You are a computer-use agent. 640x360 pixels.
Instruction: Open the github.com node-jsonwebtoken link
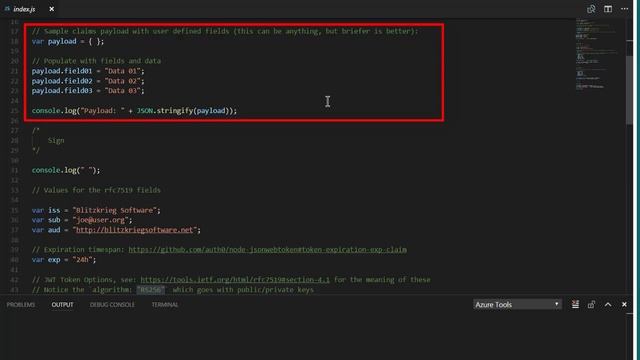point(267,250)
